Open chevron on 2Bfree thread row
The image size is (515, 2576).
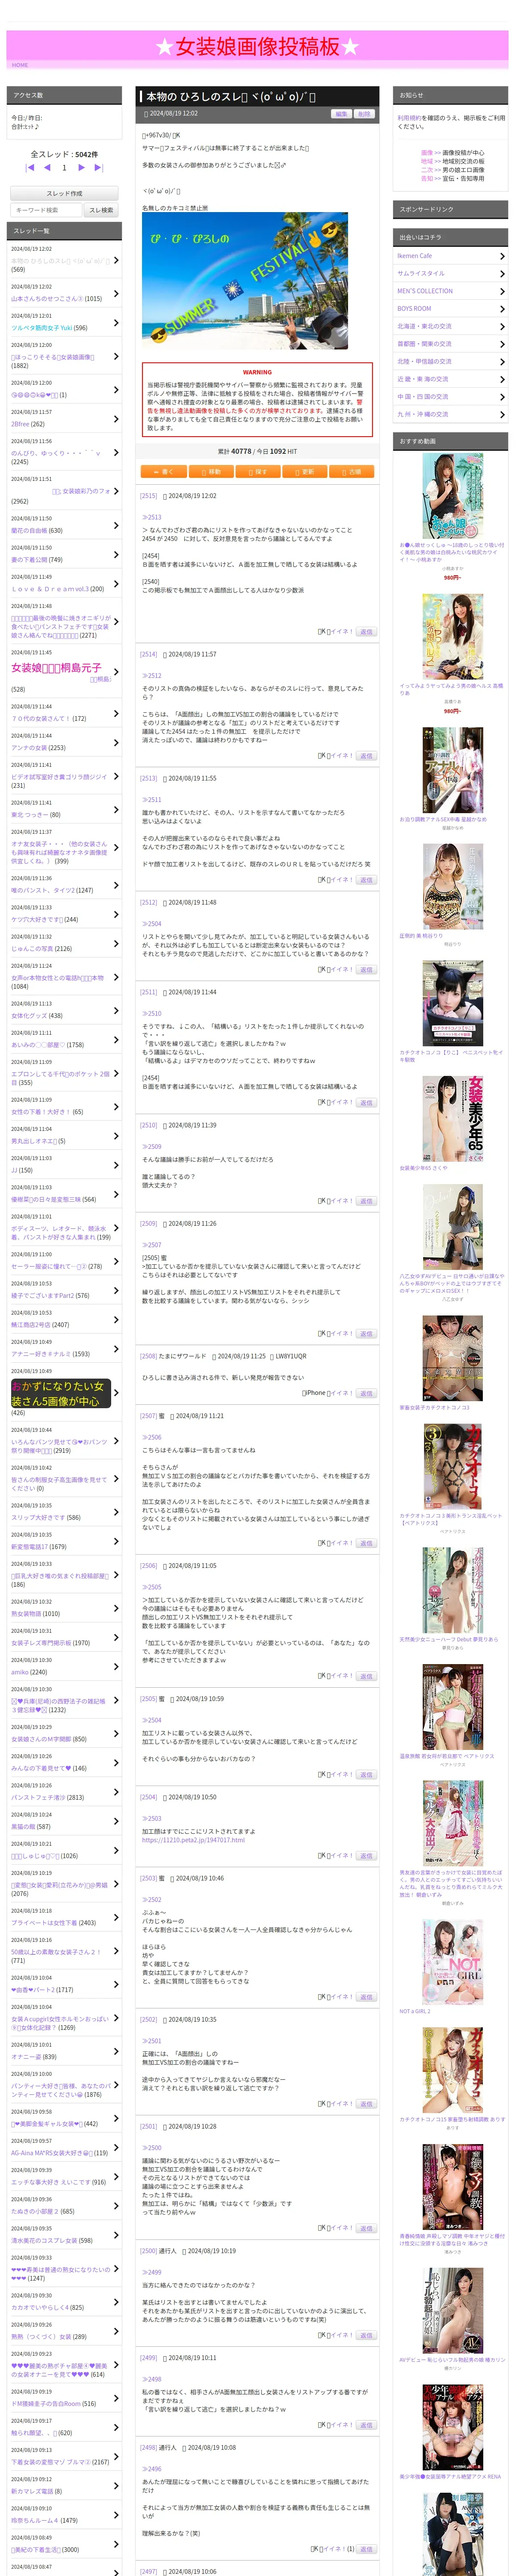click(116, 418)
